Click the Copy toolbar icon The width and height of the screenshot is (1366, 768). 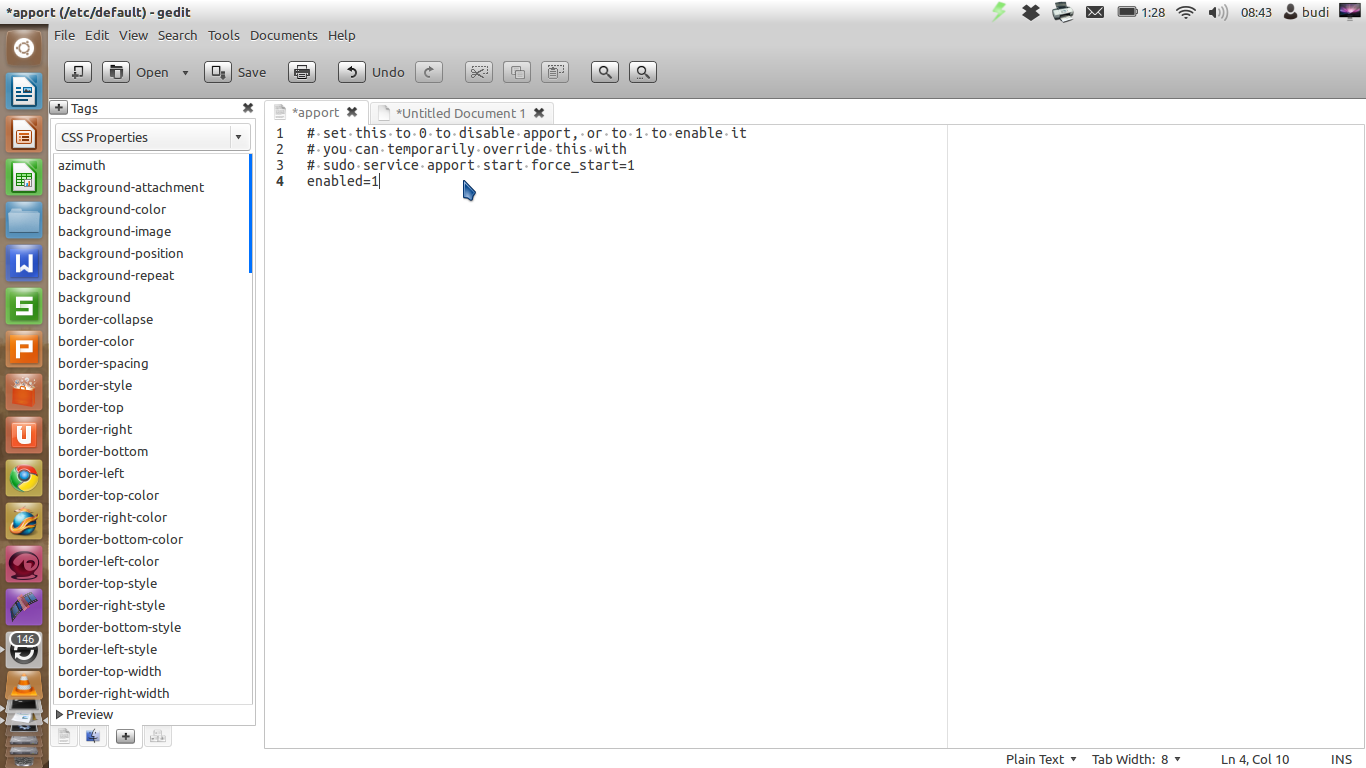(x=517, y=72)
